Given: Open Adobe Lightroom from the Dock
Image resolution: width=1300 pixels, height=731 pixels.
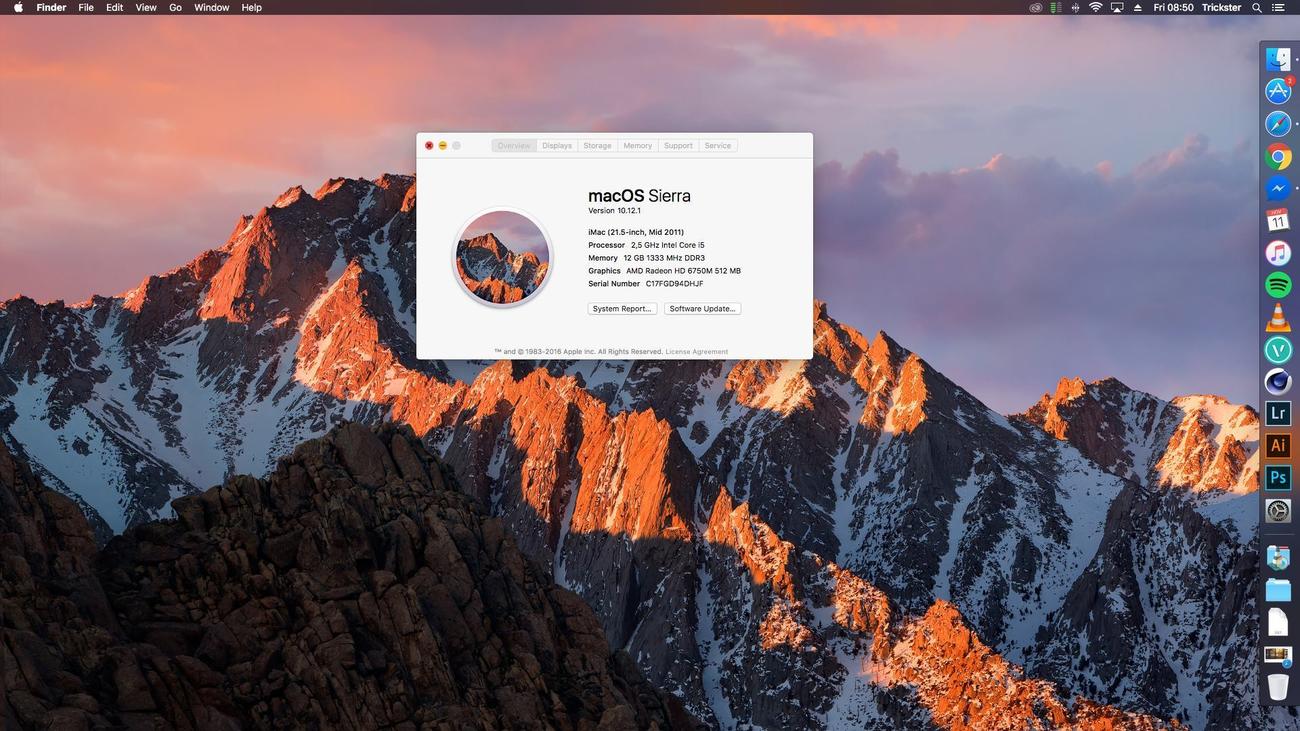Looking at the screenshot, I should tap(1278, 414).
